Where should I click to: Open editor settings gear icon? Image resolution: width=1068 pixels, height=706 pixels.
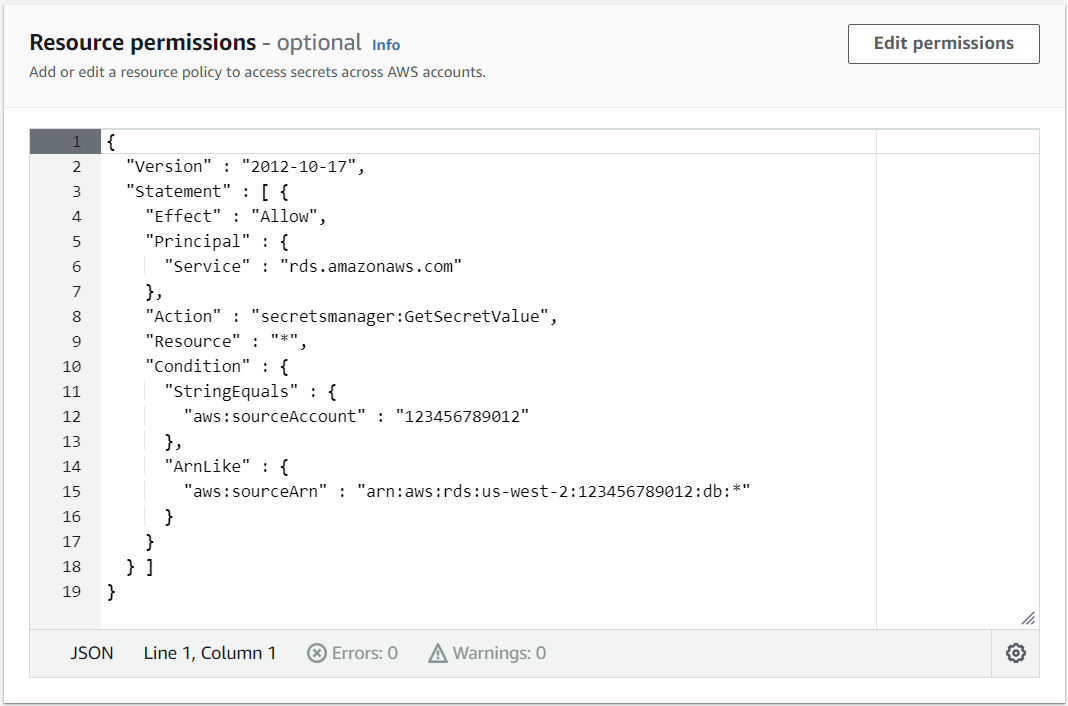tap(1015, 653)
